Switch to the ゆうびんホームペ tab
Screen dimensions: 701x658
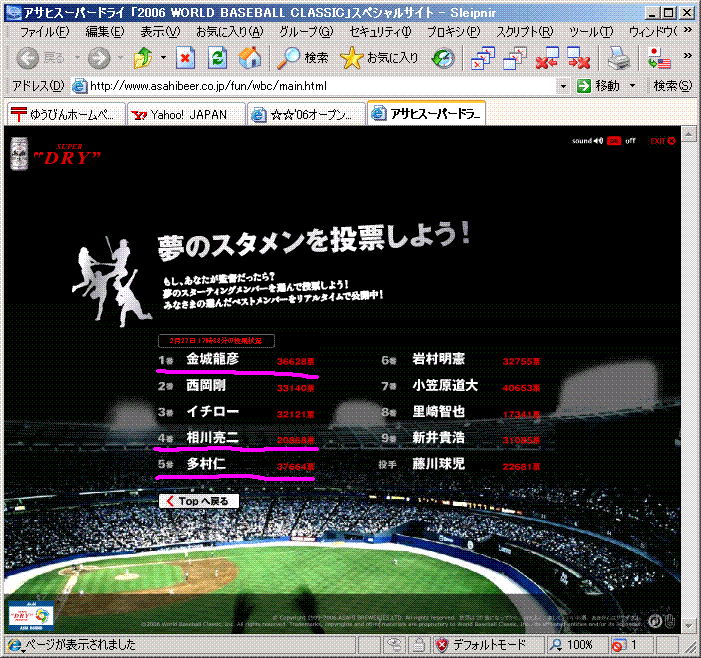coord(66,114)
